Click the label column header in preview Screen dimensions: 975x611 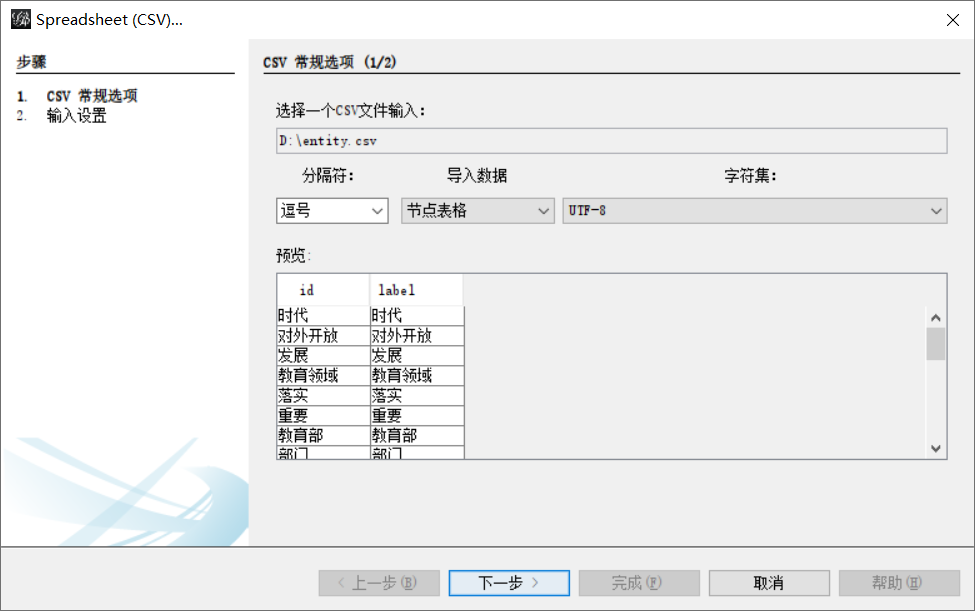417,290
